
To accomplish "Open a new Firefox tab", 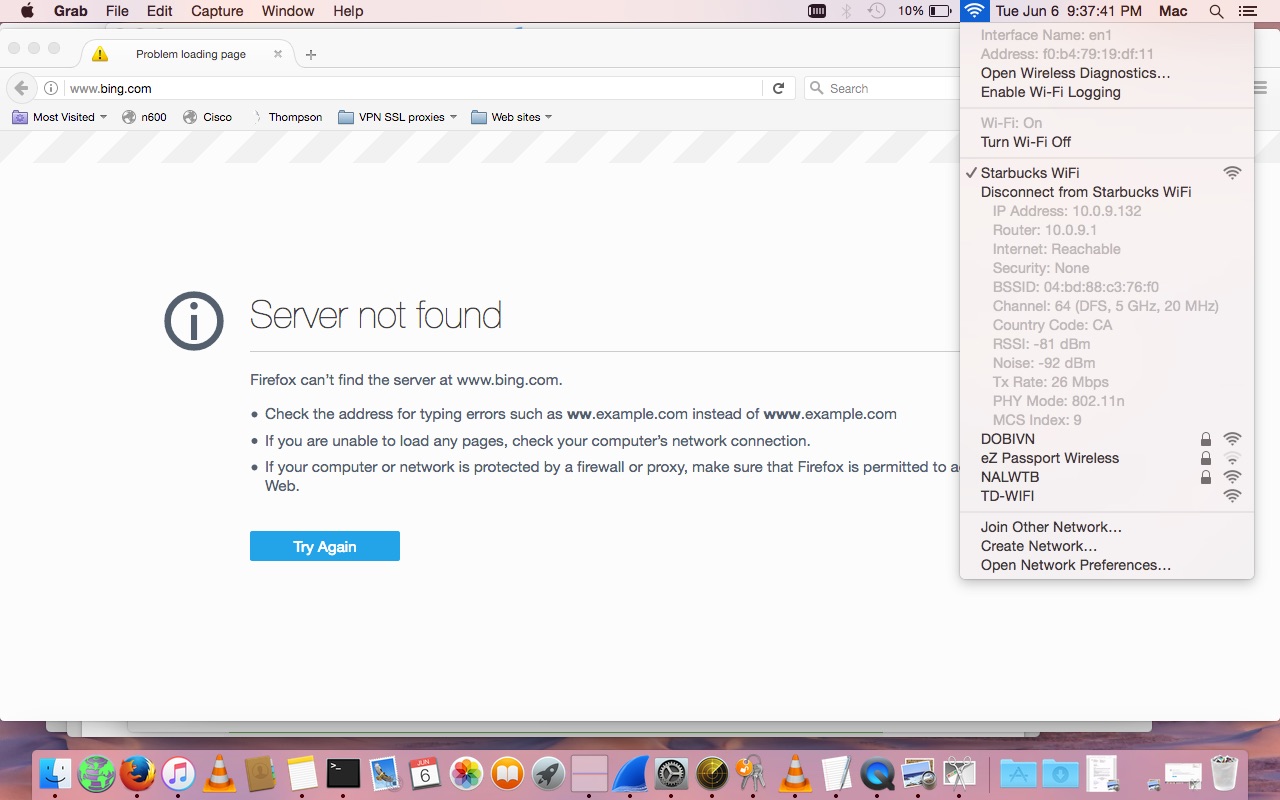I will (x=311, y=54).
